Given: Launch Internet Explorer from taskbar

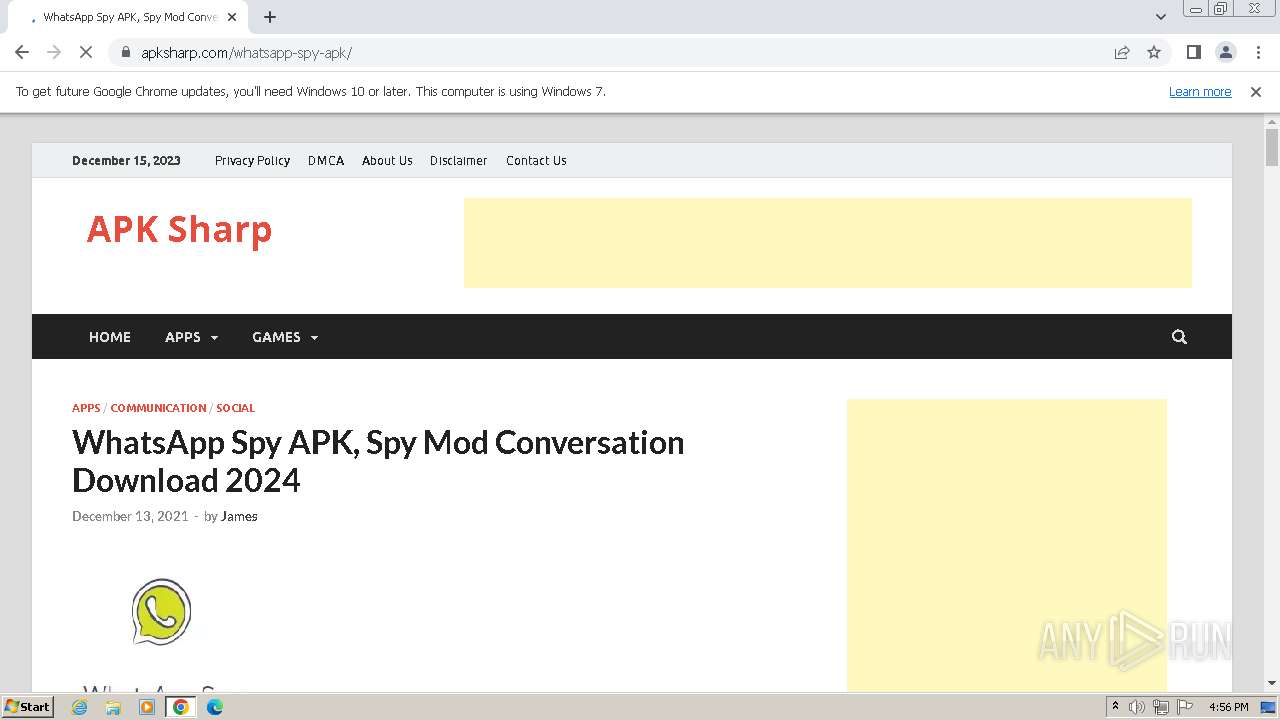Looking at the screenshot, I should pos(80,707).
